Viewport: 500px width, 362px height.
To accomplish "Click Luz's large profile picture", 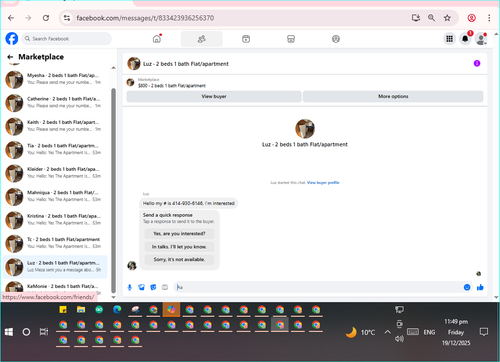I will coord(305,129).
